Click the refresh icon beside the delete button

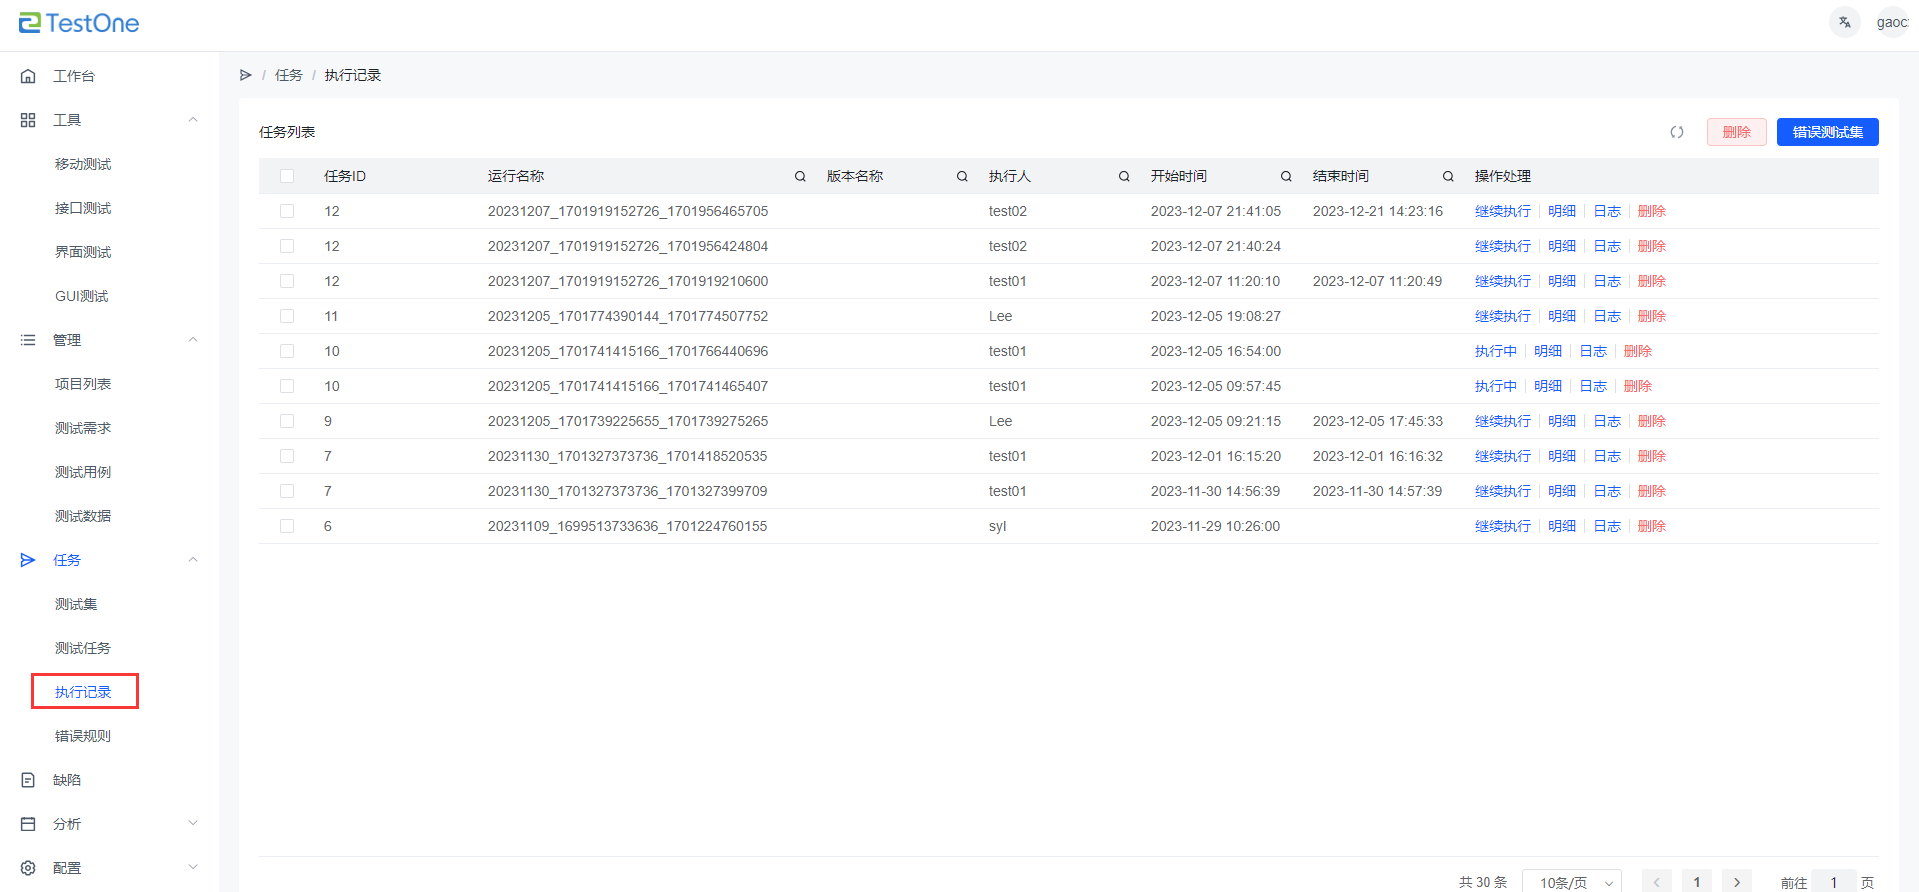(1677, 132)
